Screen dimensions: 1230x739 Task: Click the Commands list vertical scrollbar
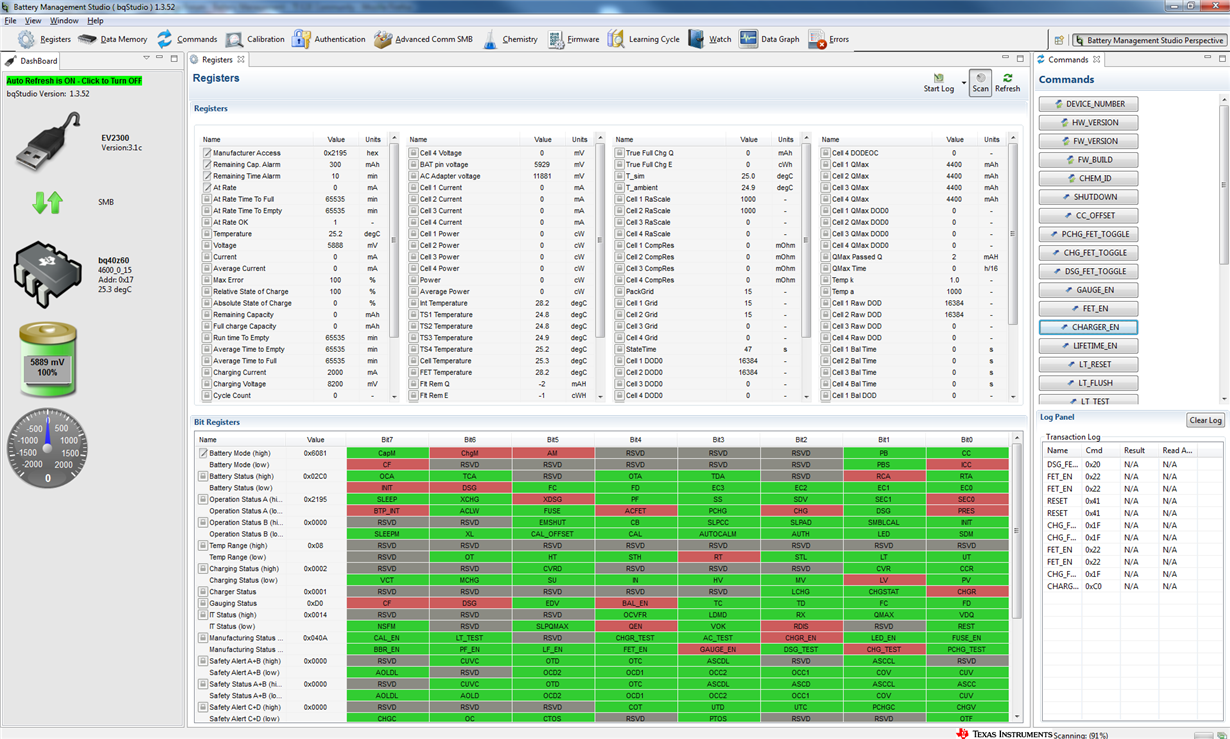point(1222,248)
